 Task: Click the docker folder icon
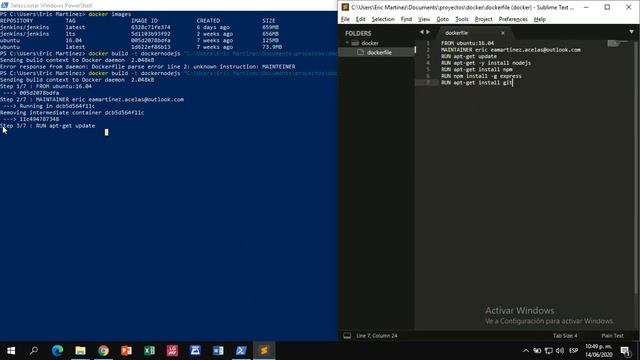[356, 43]
